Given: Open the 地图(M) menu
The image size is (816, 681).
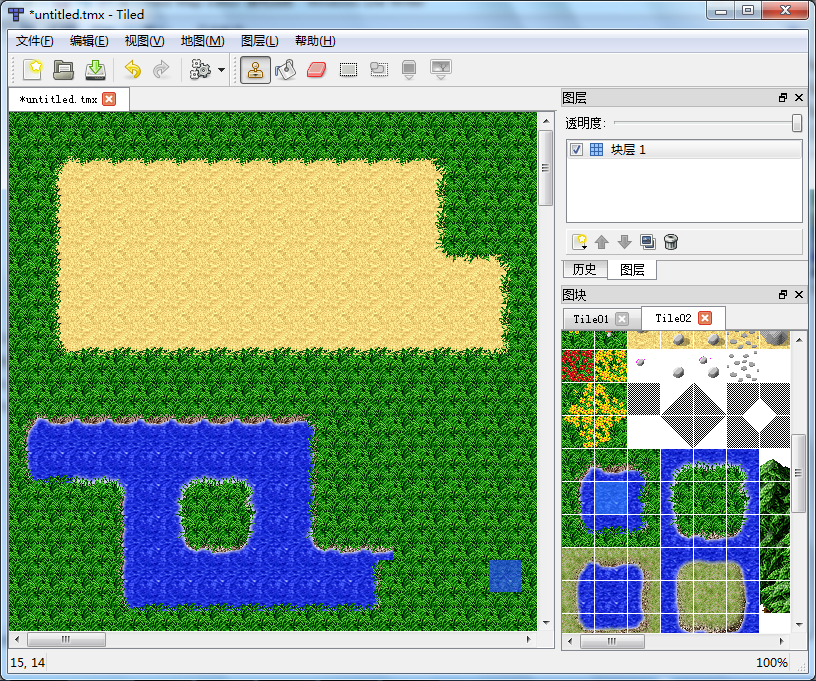Looking at the screenshot, I should tap(202, 41).
